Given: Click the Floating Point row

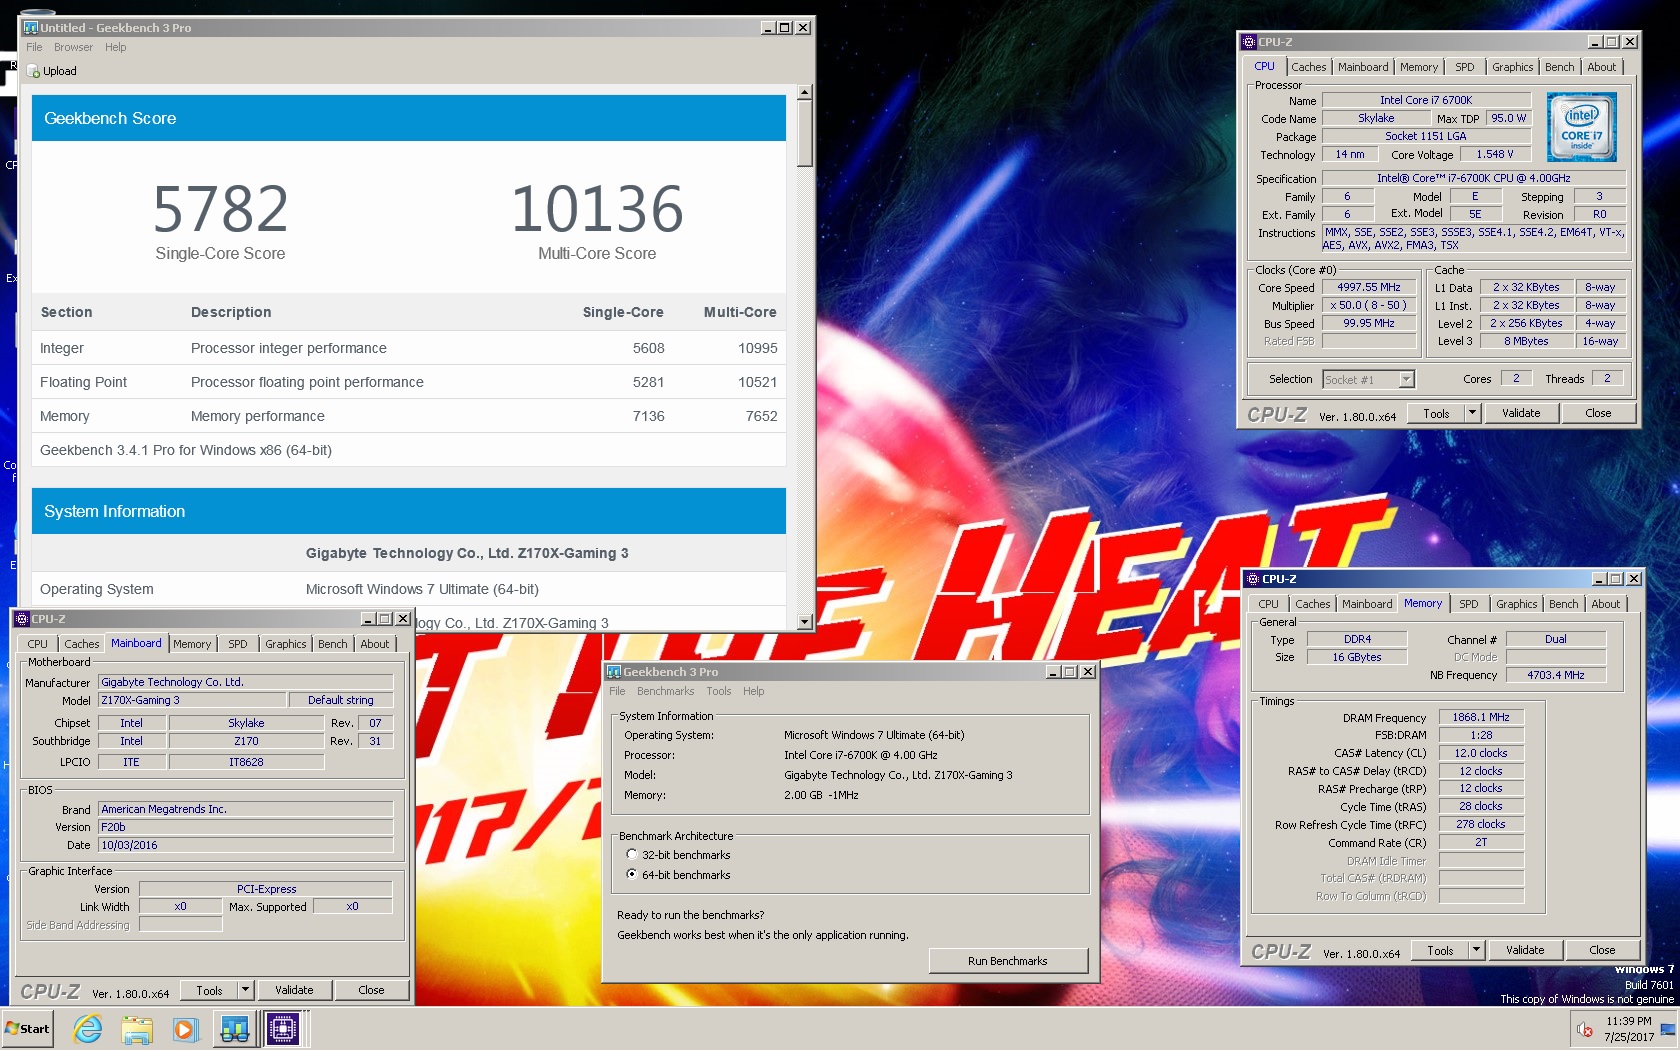Looking at the screenshot, I should (408, 382).
